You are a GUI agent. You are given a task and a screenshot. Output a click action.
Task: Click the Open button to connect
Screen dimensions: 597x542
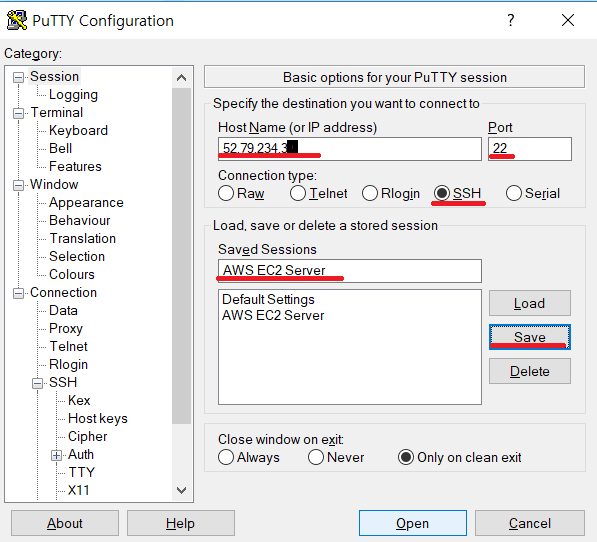pyautogui.click(x=412, y=523)
